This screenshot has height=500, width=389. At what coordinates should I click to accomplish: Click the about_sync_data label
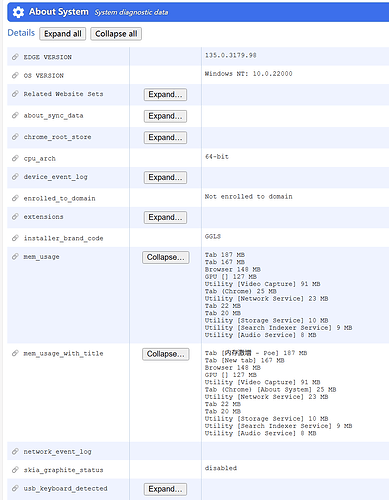point(53,116)
